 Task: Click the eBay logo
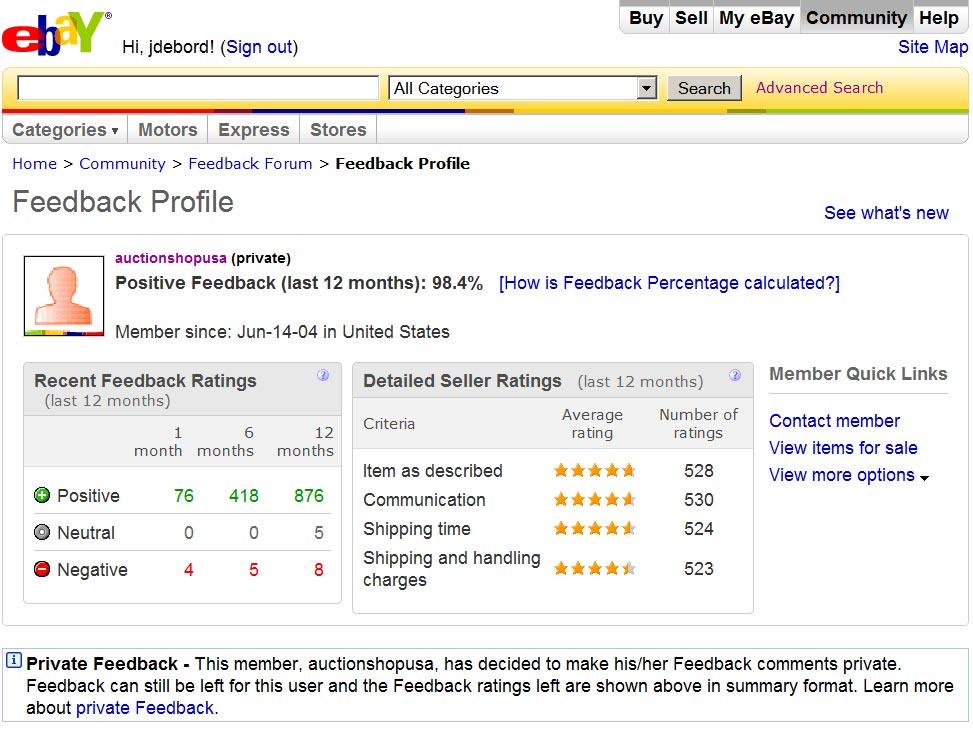pyautogui.click(x=56, y=34)
